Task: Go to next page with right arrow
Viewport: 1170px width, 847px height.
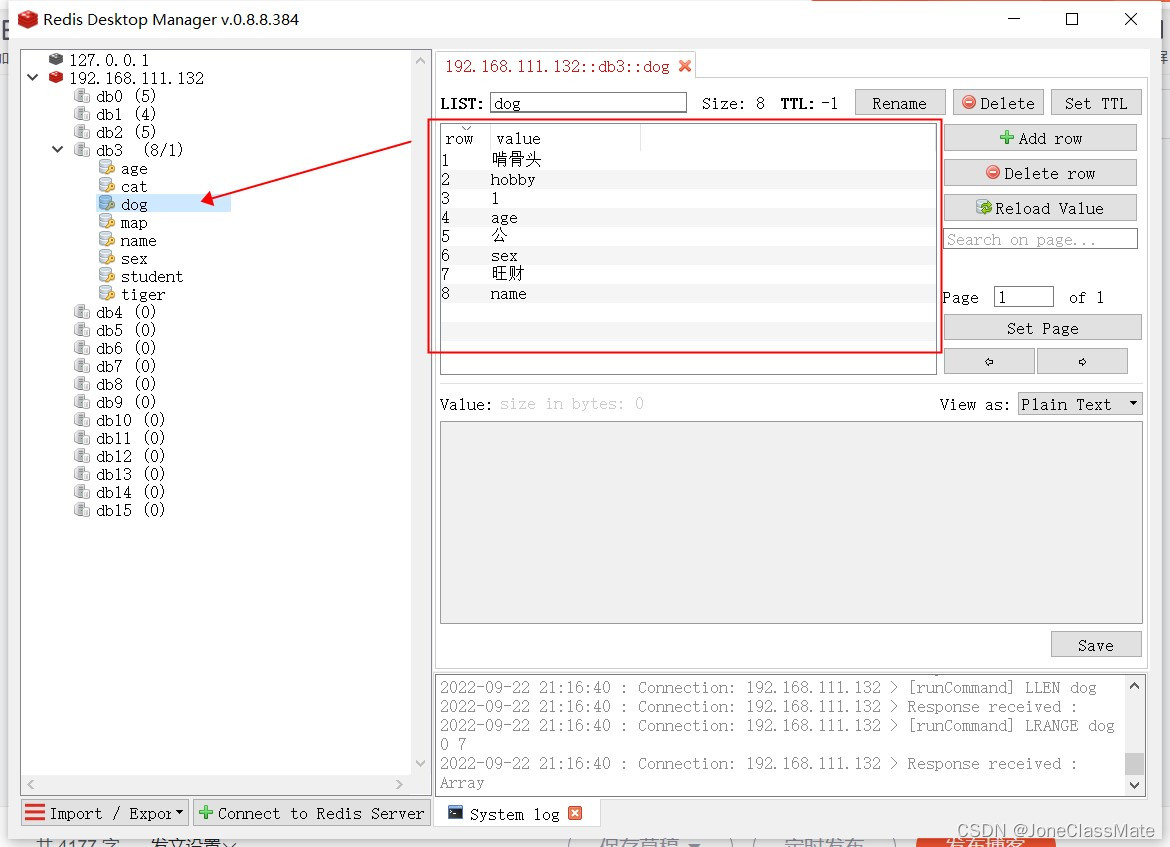Action: pos(1082,361)
